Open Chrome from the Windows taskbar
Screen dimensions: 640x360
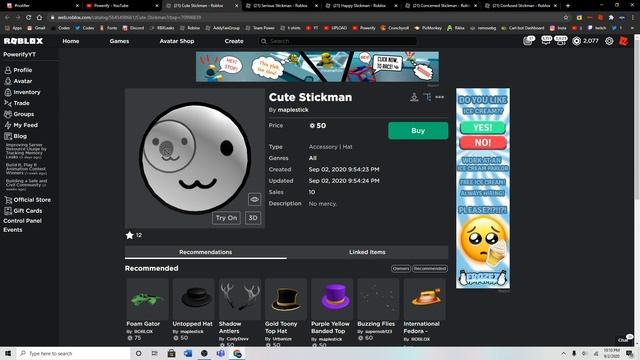[x=237, y=353]
